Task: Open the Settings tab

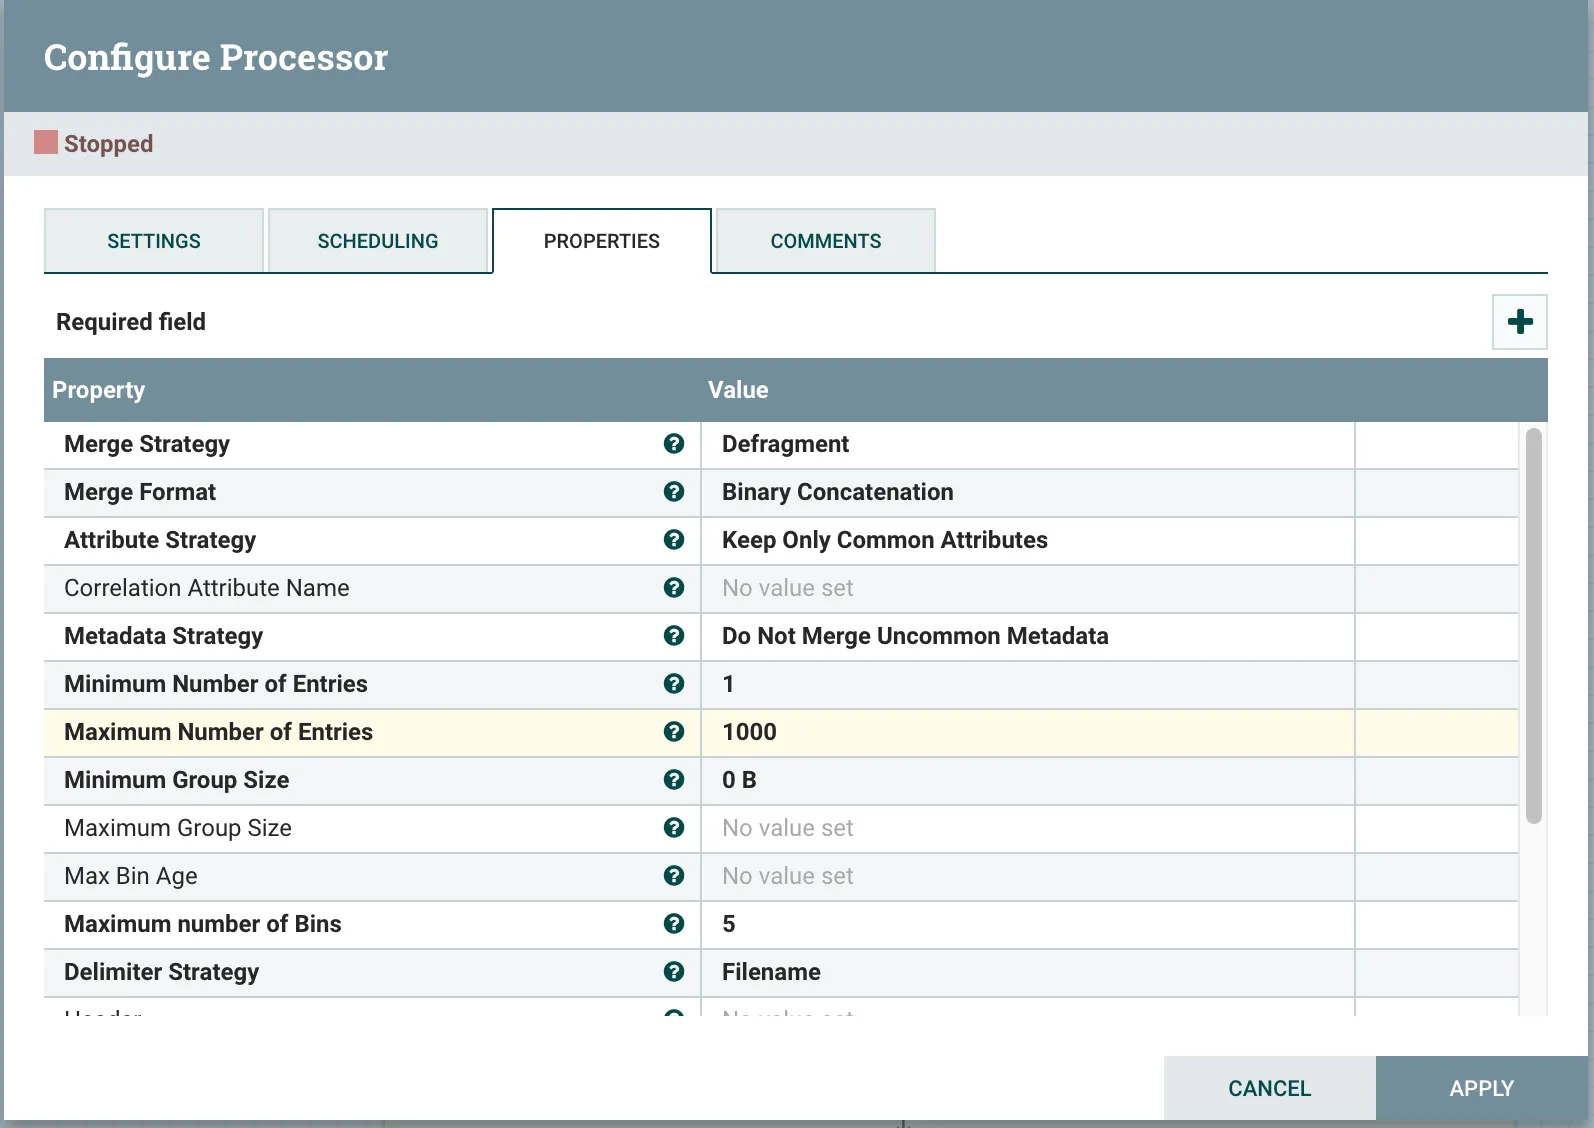Action: 154,241
